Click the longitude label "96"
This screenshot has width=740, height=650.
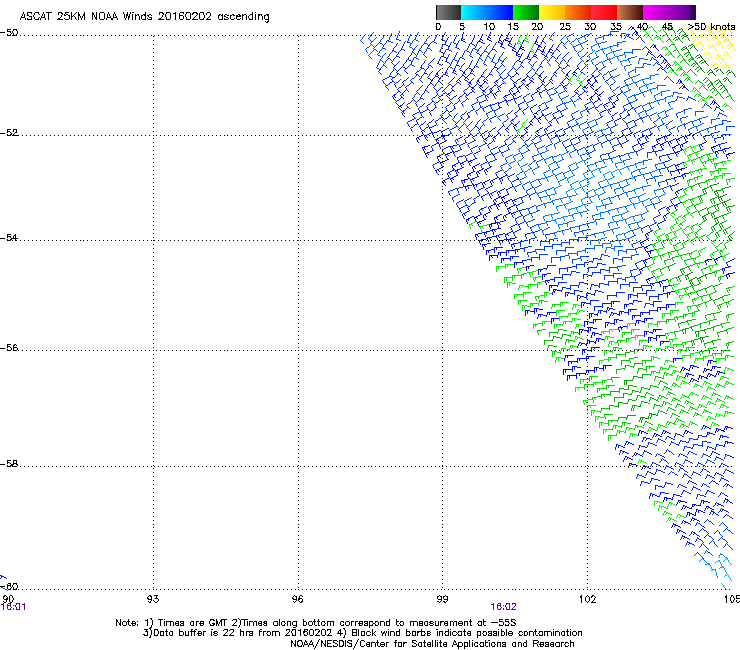pos(297,599)
